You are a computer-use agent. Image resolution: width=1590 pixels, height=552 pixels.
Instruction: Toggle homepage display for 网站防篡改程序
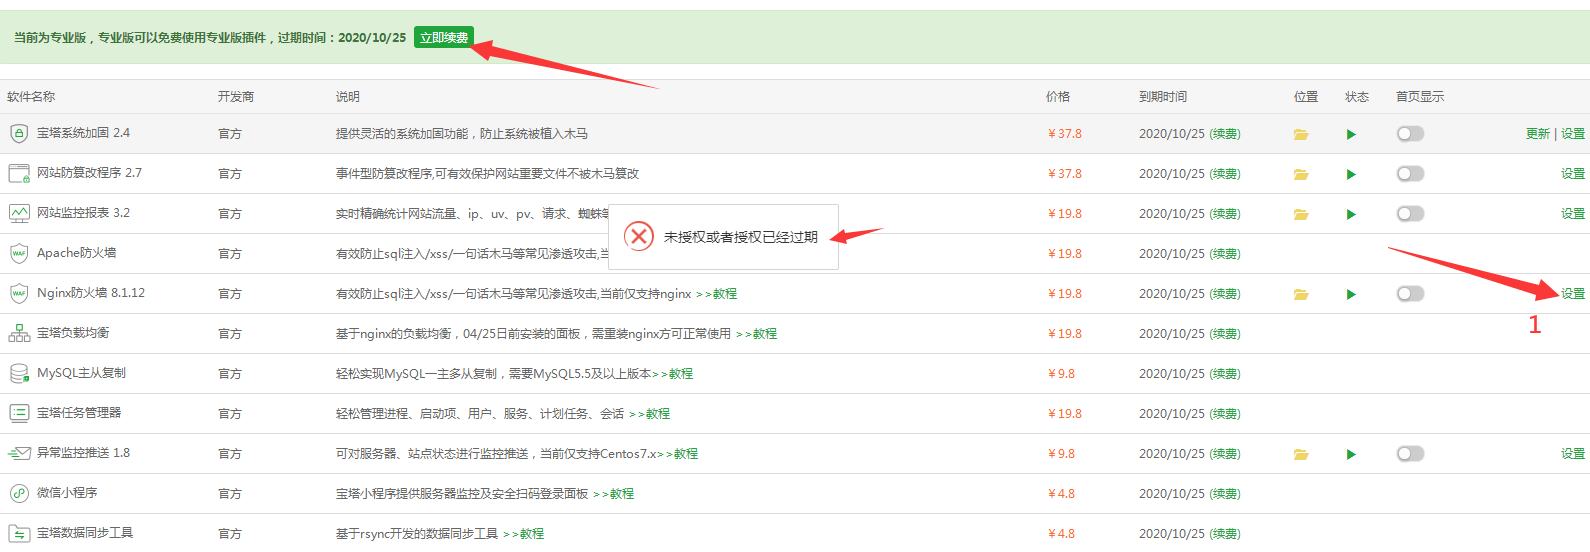1410,174
